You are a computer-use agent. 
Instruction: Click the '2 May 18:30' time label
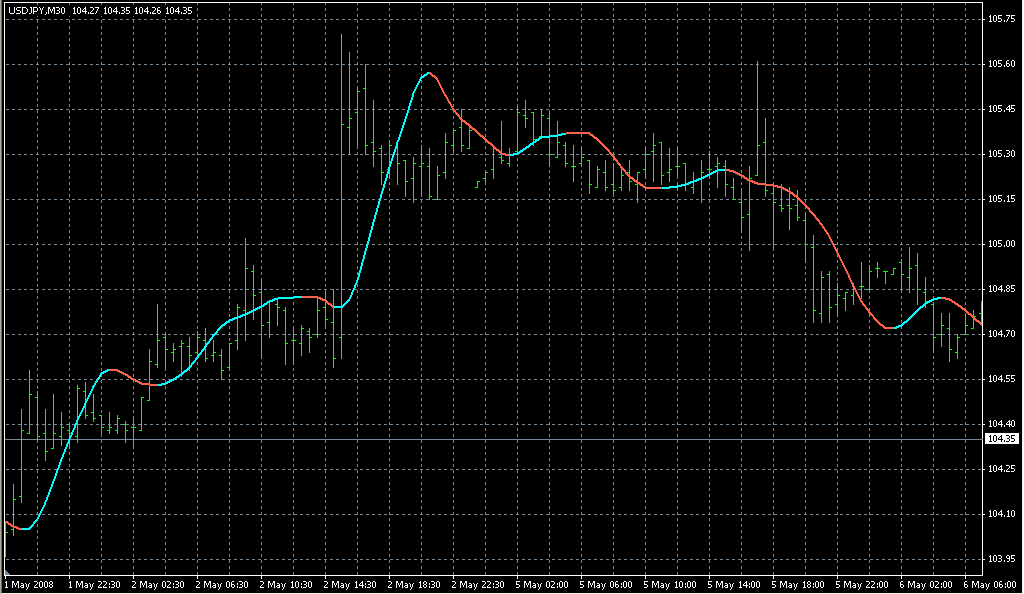(x=414, y=584)
